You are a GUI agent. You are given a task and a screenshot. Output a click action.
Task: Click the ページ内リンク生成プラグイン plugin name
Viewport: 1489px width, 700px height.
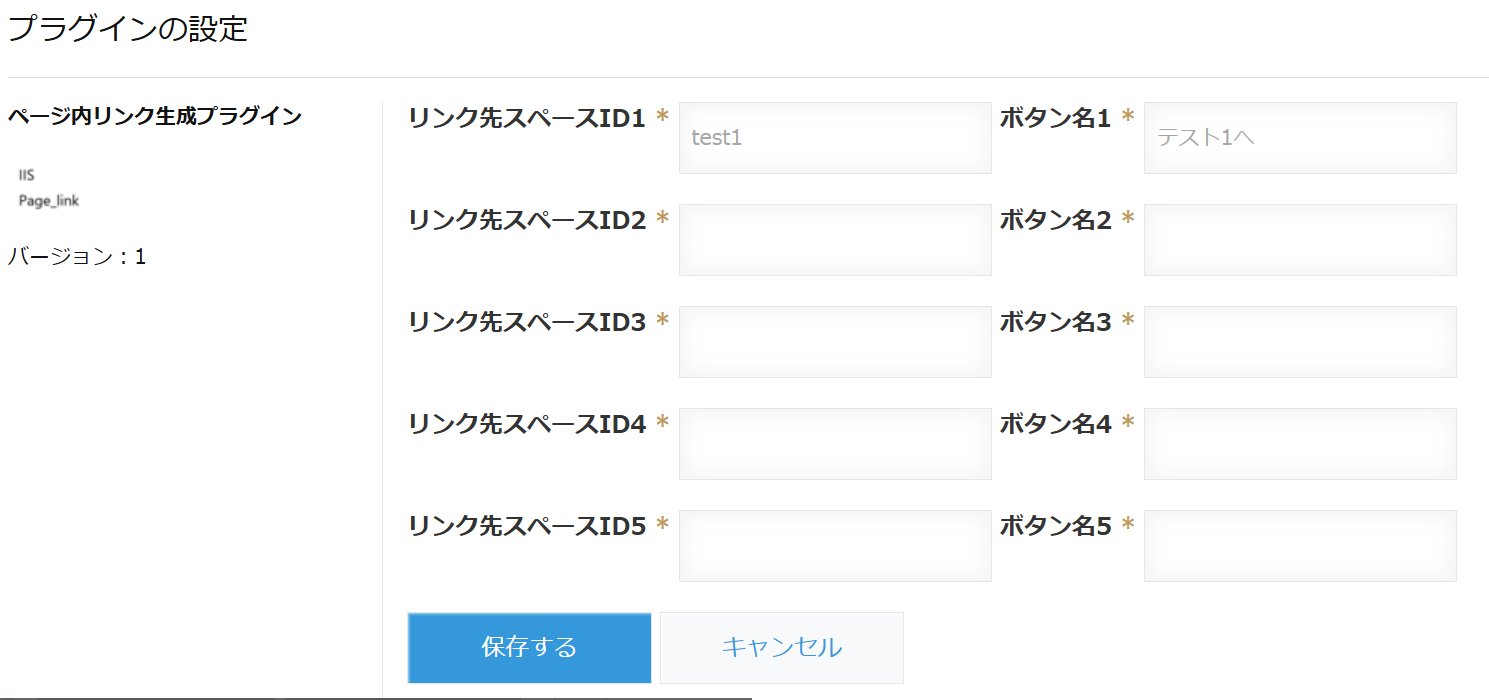click(x=155, y=116)
